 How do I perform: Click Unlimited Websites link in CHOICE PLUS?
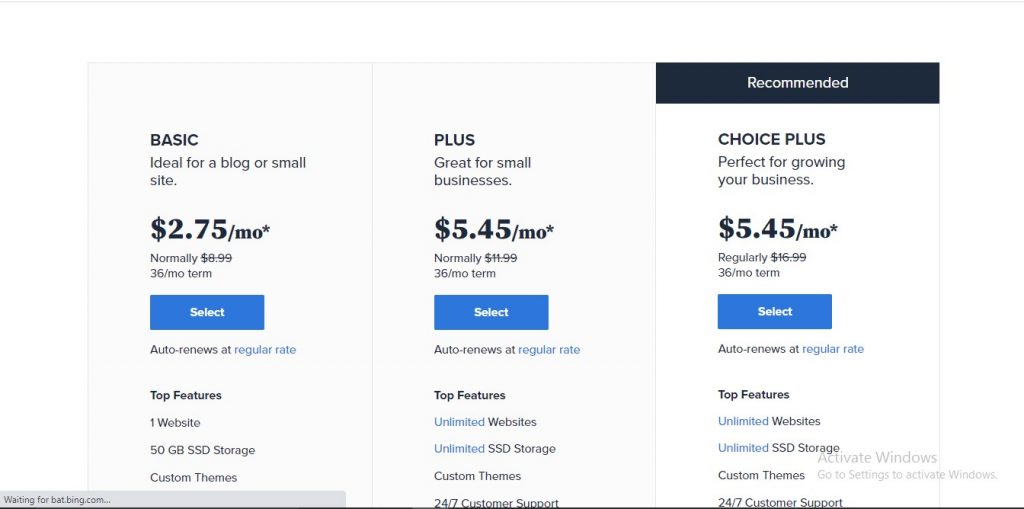click(x=743, y=421)
